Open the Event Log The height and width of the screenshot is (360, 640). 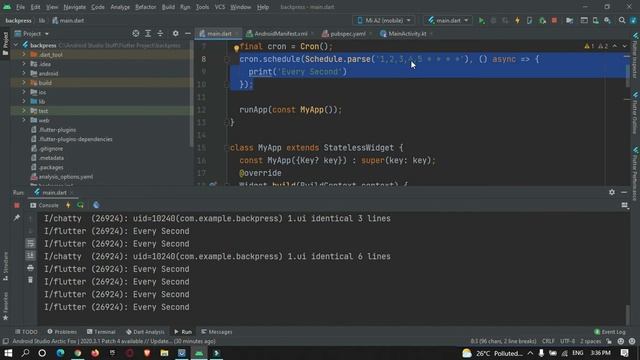[x=610, y=332]
